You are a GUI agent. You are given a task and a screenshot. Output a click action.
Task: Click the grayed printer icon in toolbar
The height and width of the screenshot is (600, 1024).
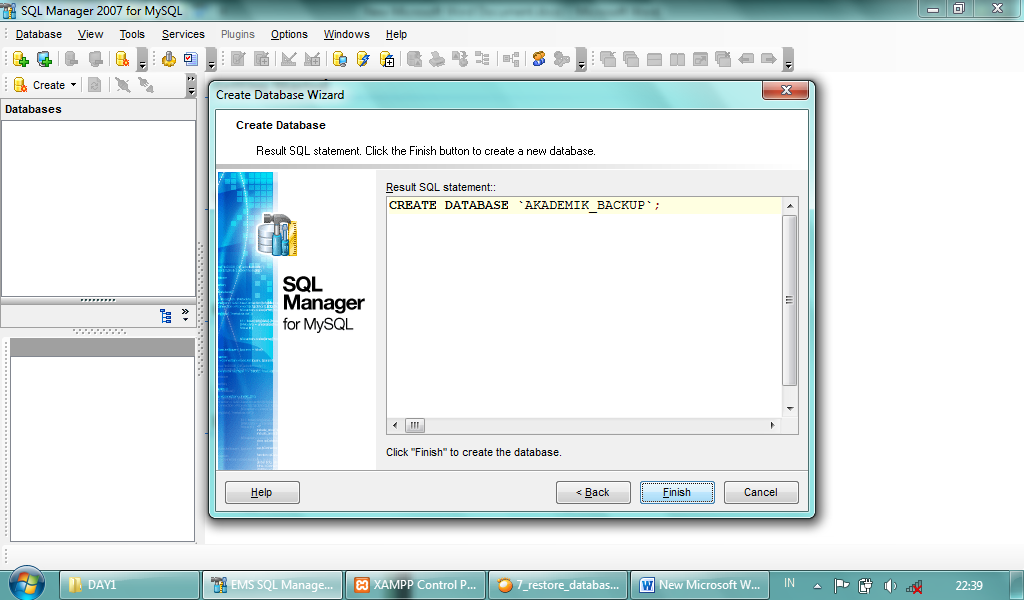pos(437,59)
